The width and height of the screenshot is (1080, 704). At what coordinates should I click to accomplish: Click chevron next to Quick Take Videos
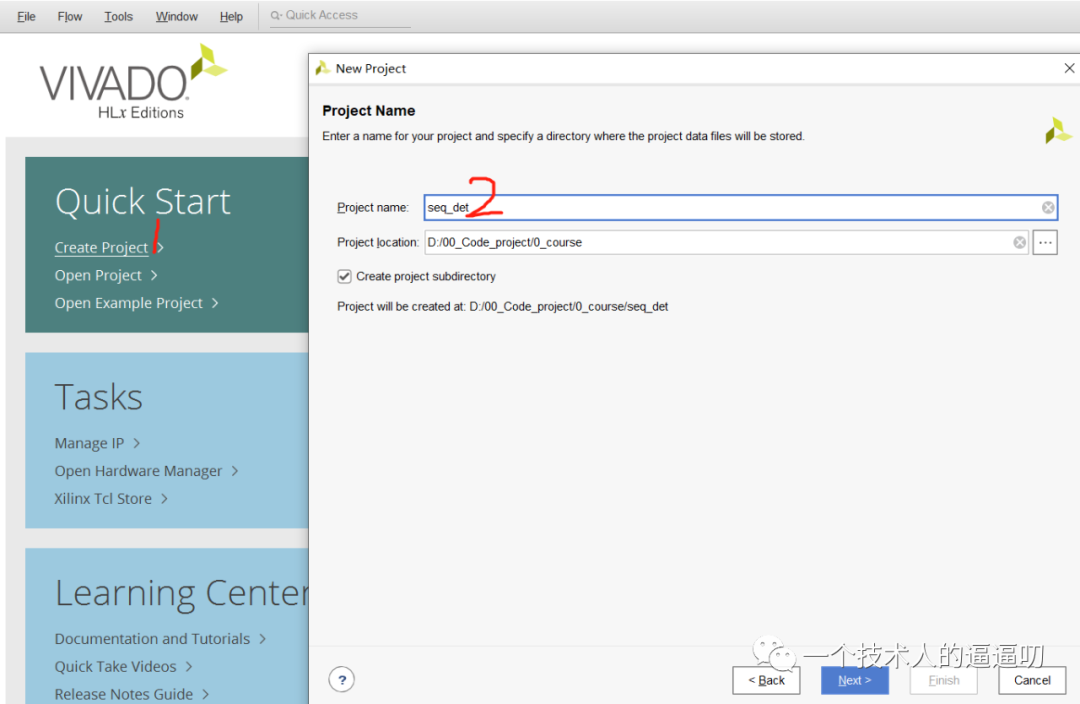tap(189, 667)
